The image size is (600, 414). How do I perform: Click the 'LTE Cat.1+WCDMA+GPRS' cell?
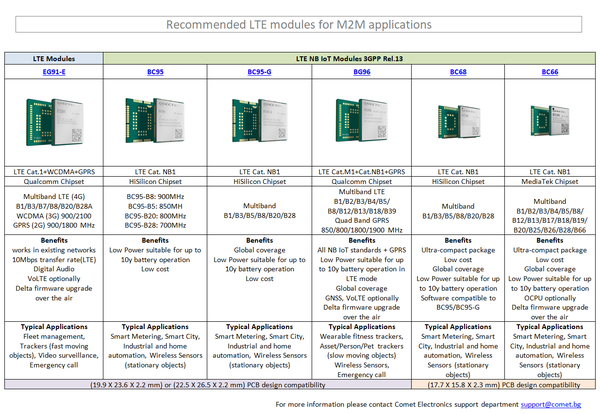tap(54, 172)
